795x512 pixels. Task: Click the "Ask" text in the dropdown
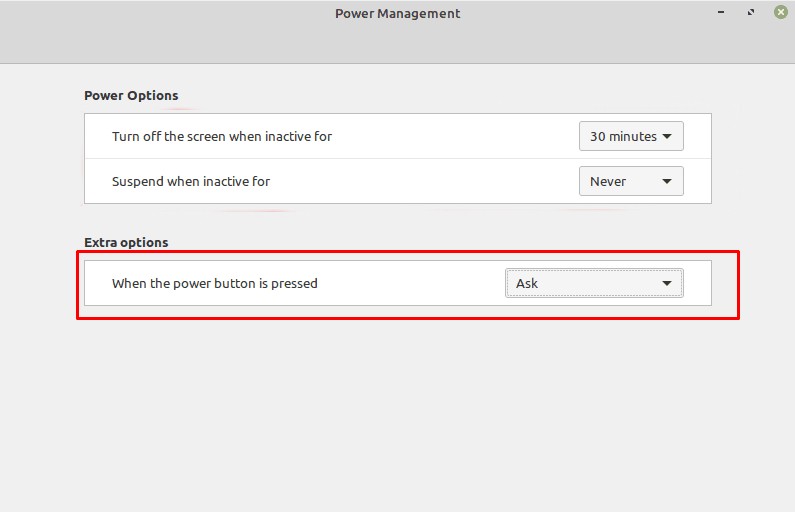tap(527, 283)
